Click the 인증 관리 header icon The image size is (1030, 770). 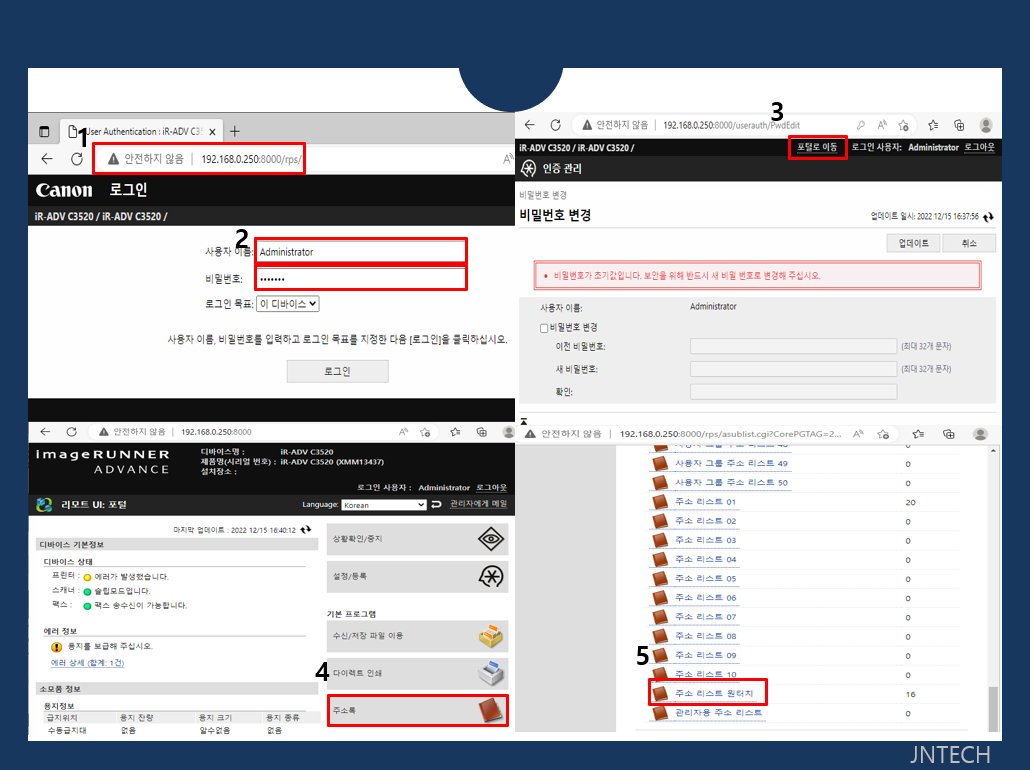tap(528, 168)
